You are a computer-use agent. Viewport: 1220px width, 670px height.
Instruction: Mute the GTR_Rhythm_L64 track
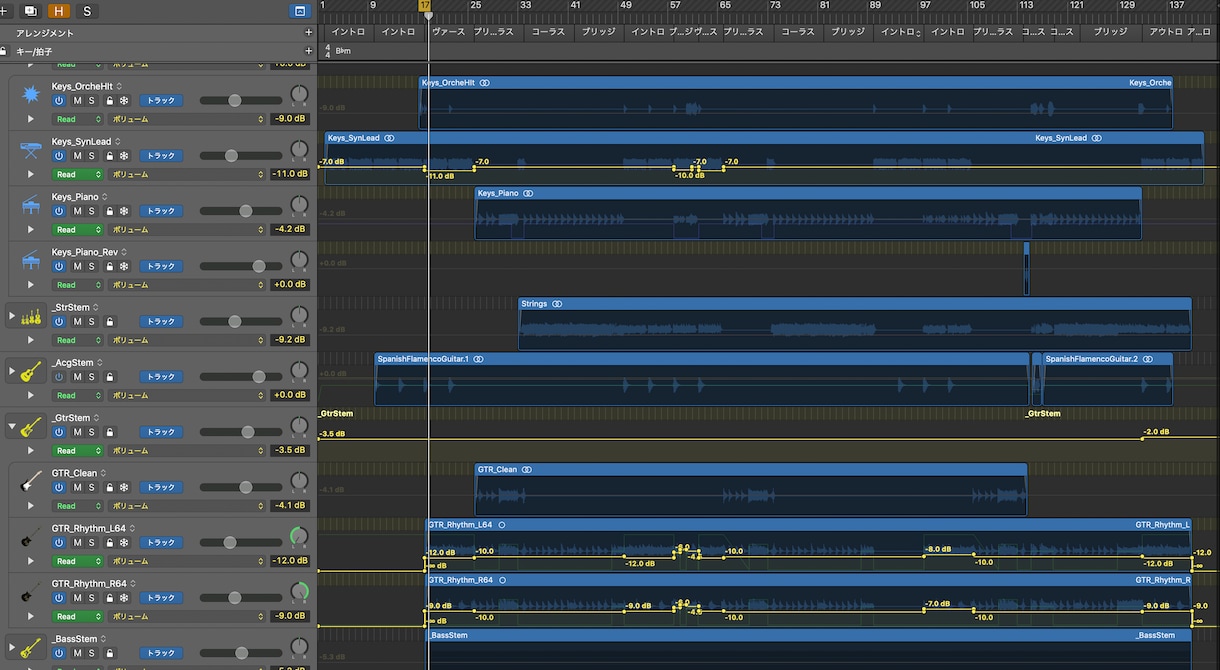(x=76, y=543)
